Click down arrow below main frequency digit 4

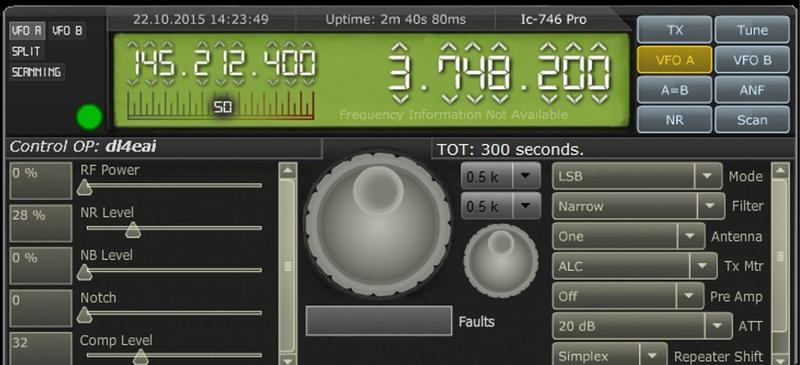474,99
